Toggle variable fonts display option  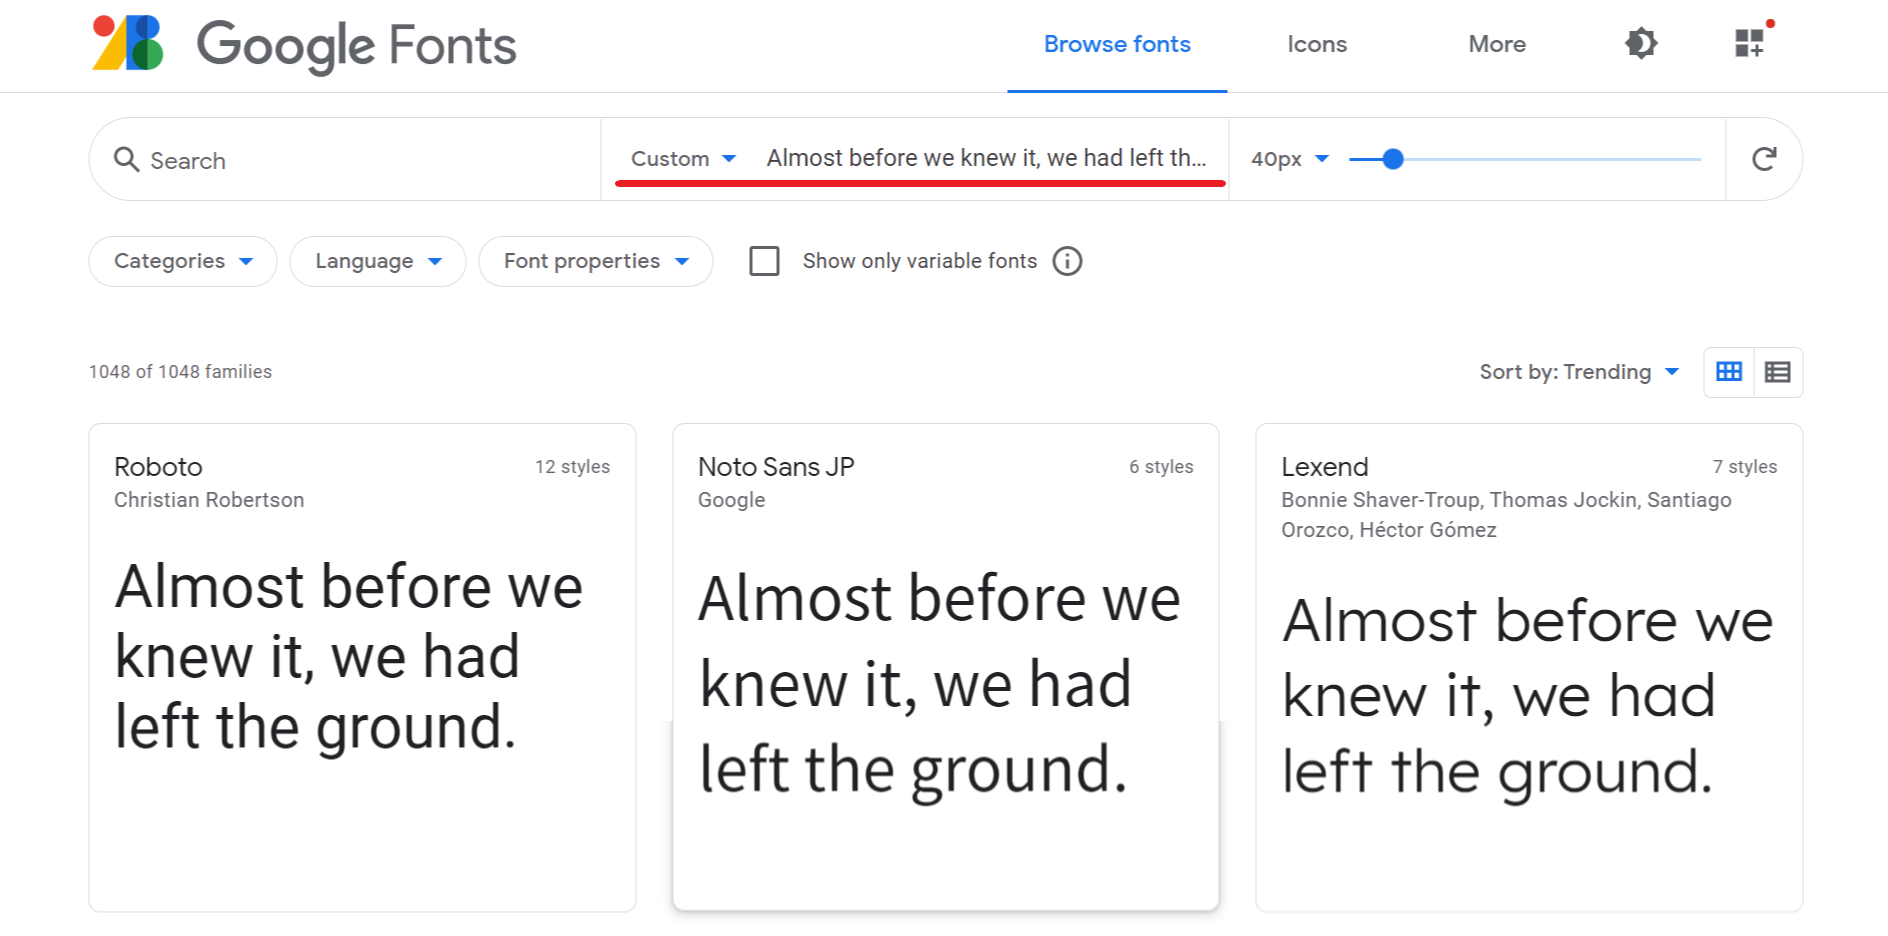tap(764, 261)
